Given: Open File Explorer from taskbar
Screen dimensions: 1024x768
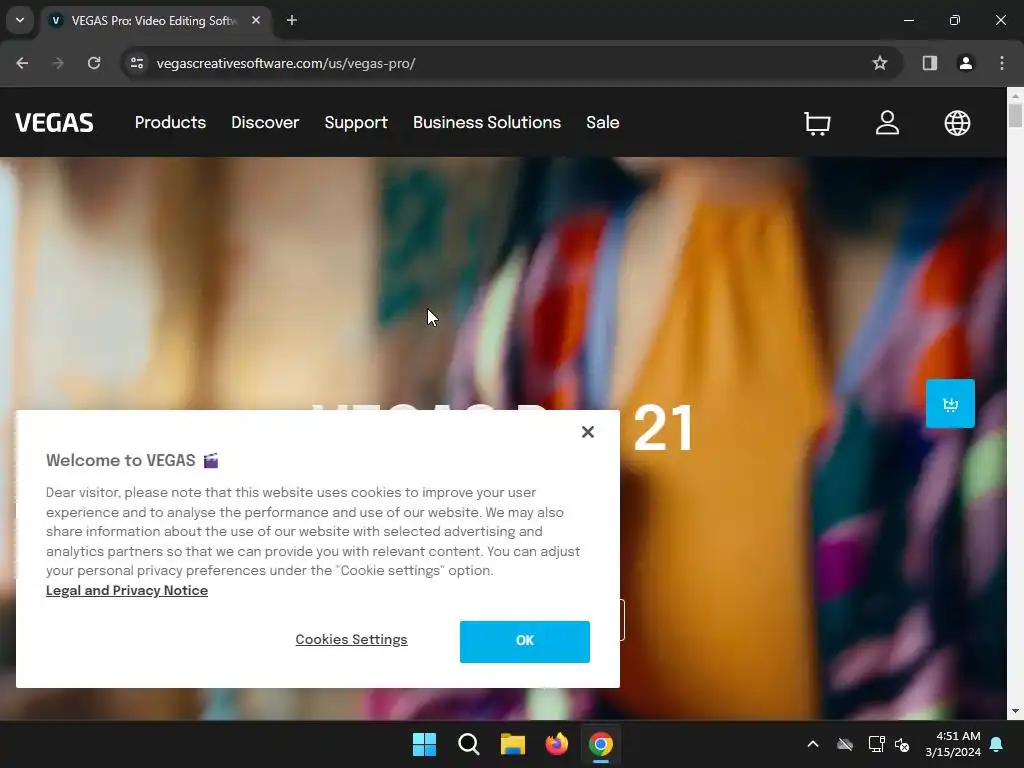Looking at the screenshot, I should [513, 744].
